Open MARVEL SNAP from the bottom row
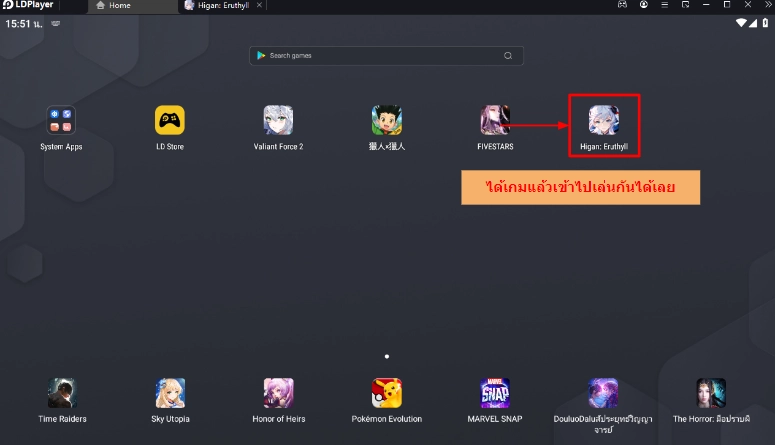The width and height of the screenshot is (776, 445). tap(495, 393)
